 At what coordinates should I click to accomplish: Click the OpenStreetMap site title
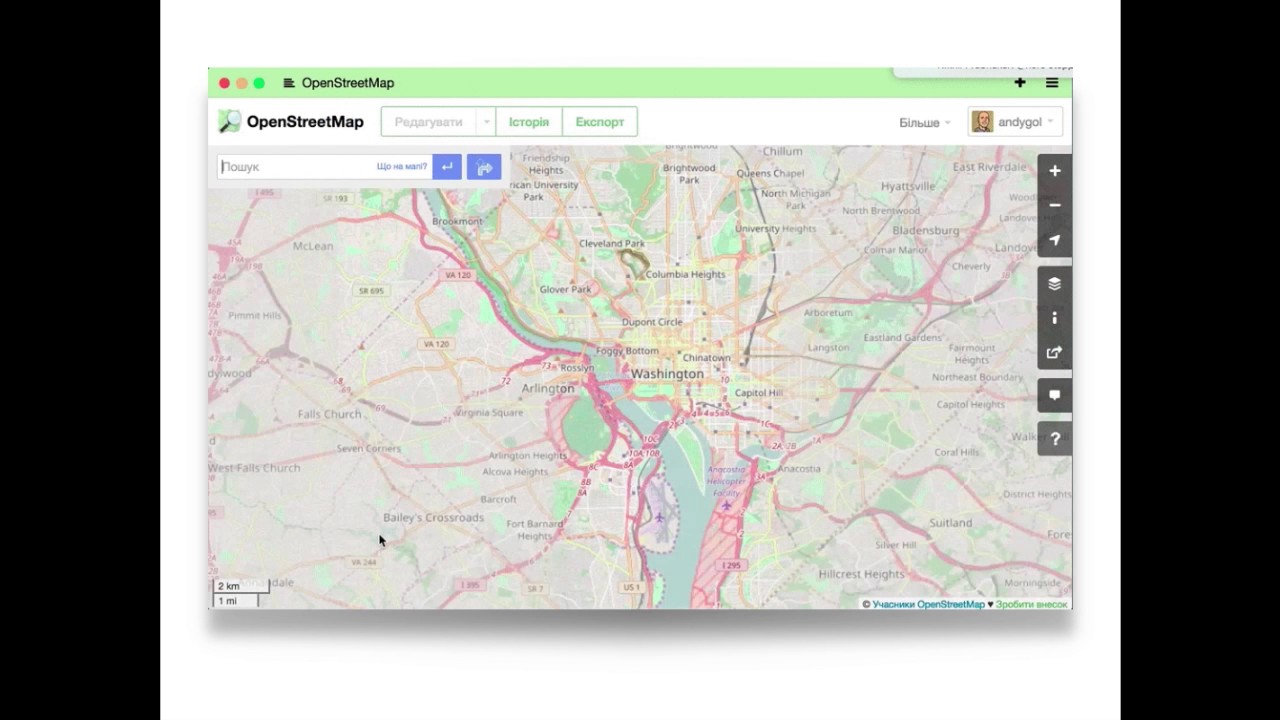(305, 122)
